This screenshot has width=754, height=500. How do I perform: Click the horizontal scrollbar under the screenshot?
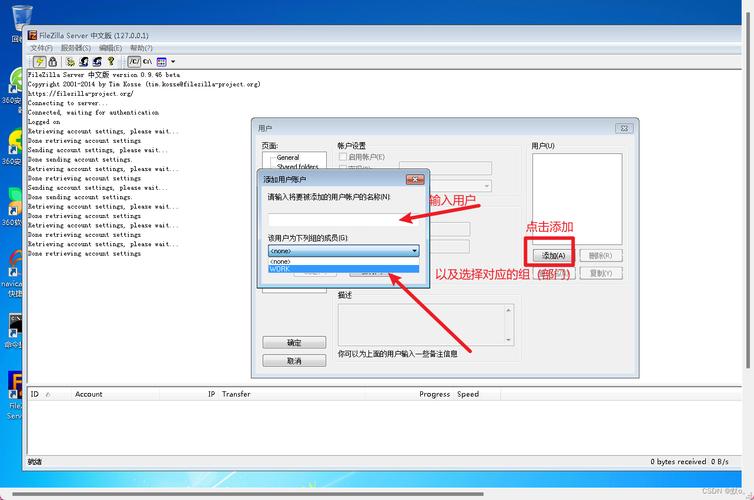[x=248, y=494]
